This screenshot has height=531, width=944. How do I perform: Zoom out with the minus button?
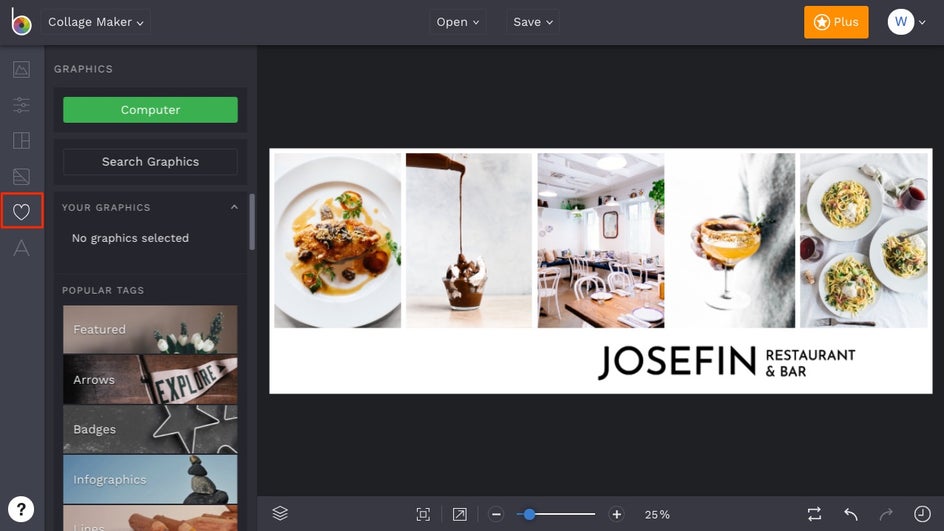click(x=496, y=514)
